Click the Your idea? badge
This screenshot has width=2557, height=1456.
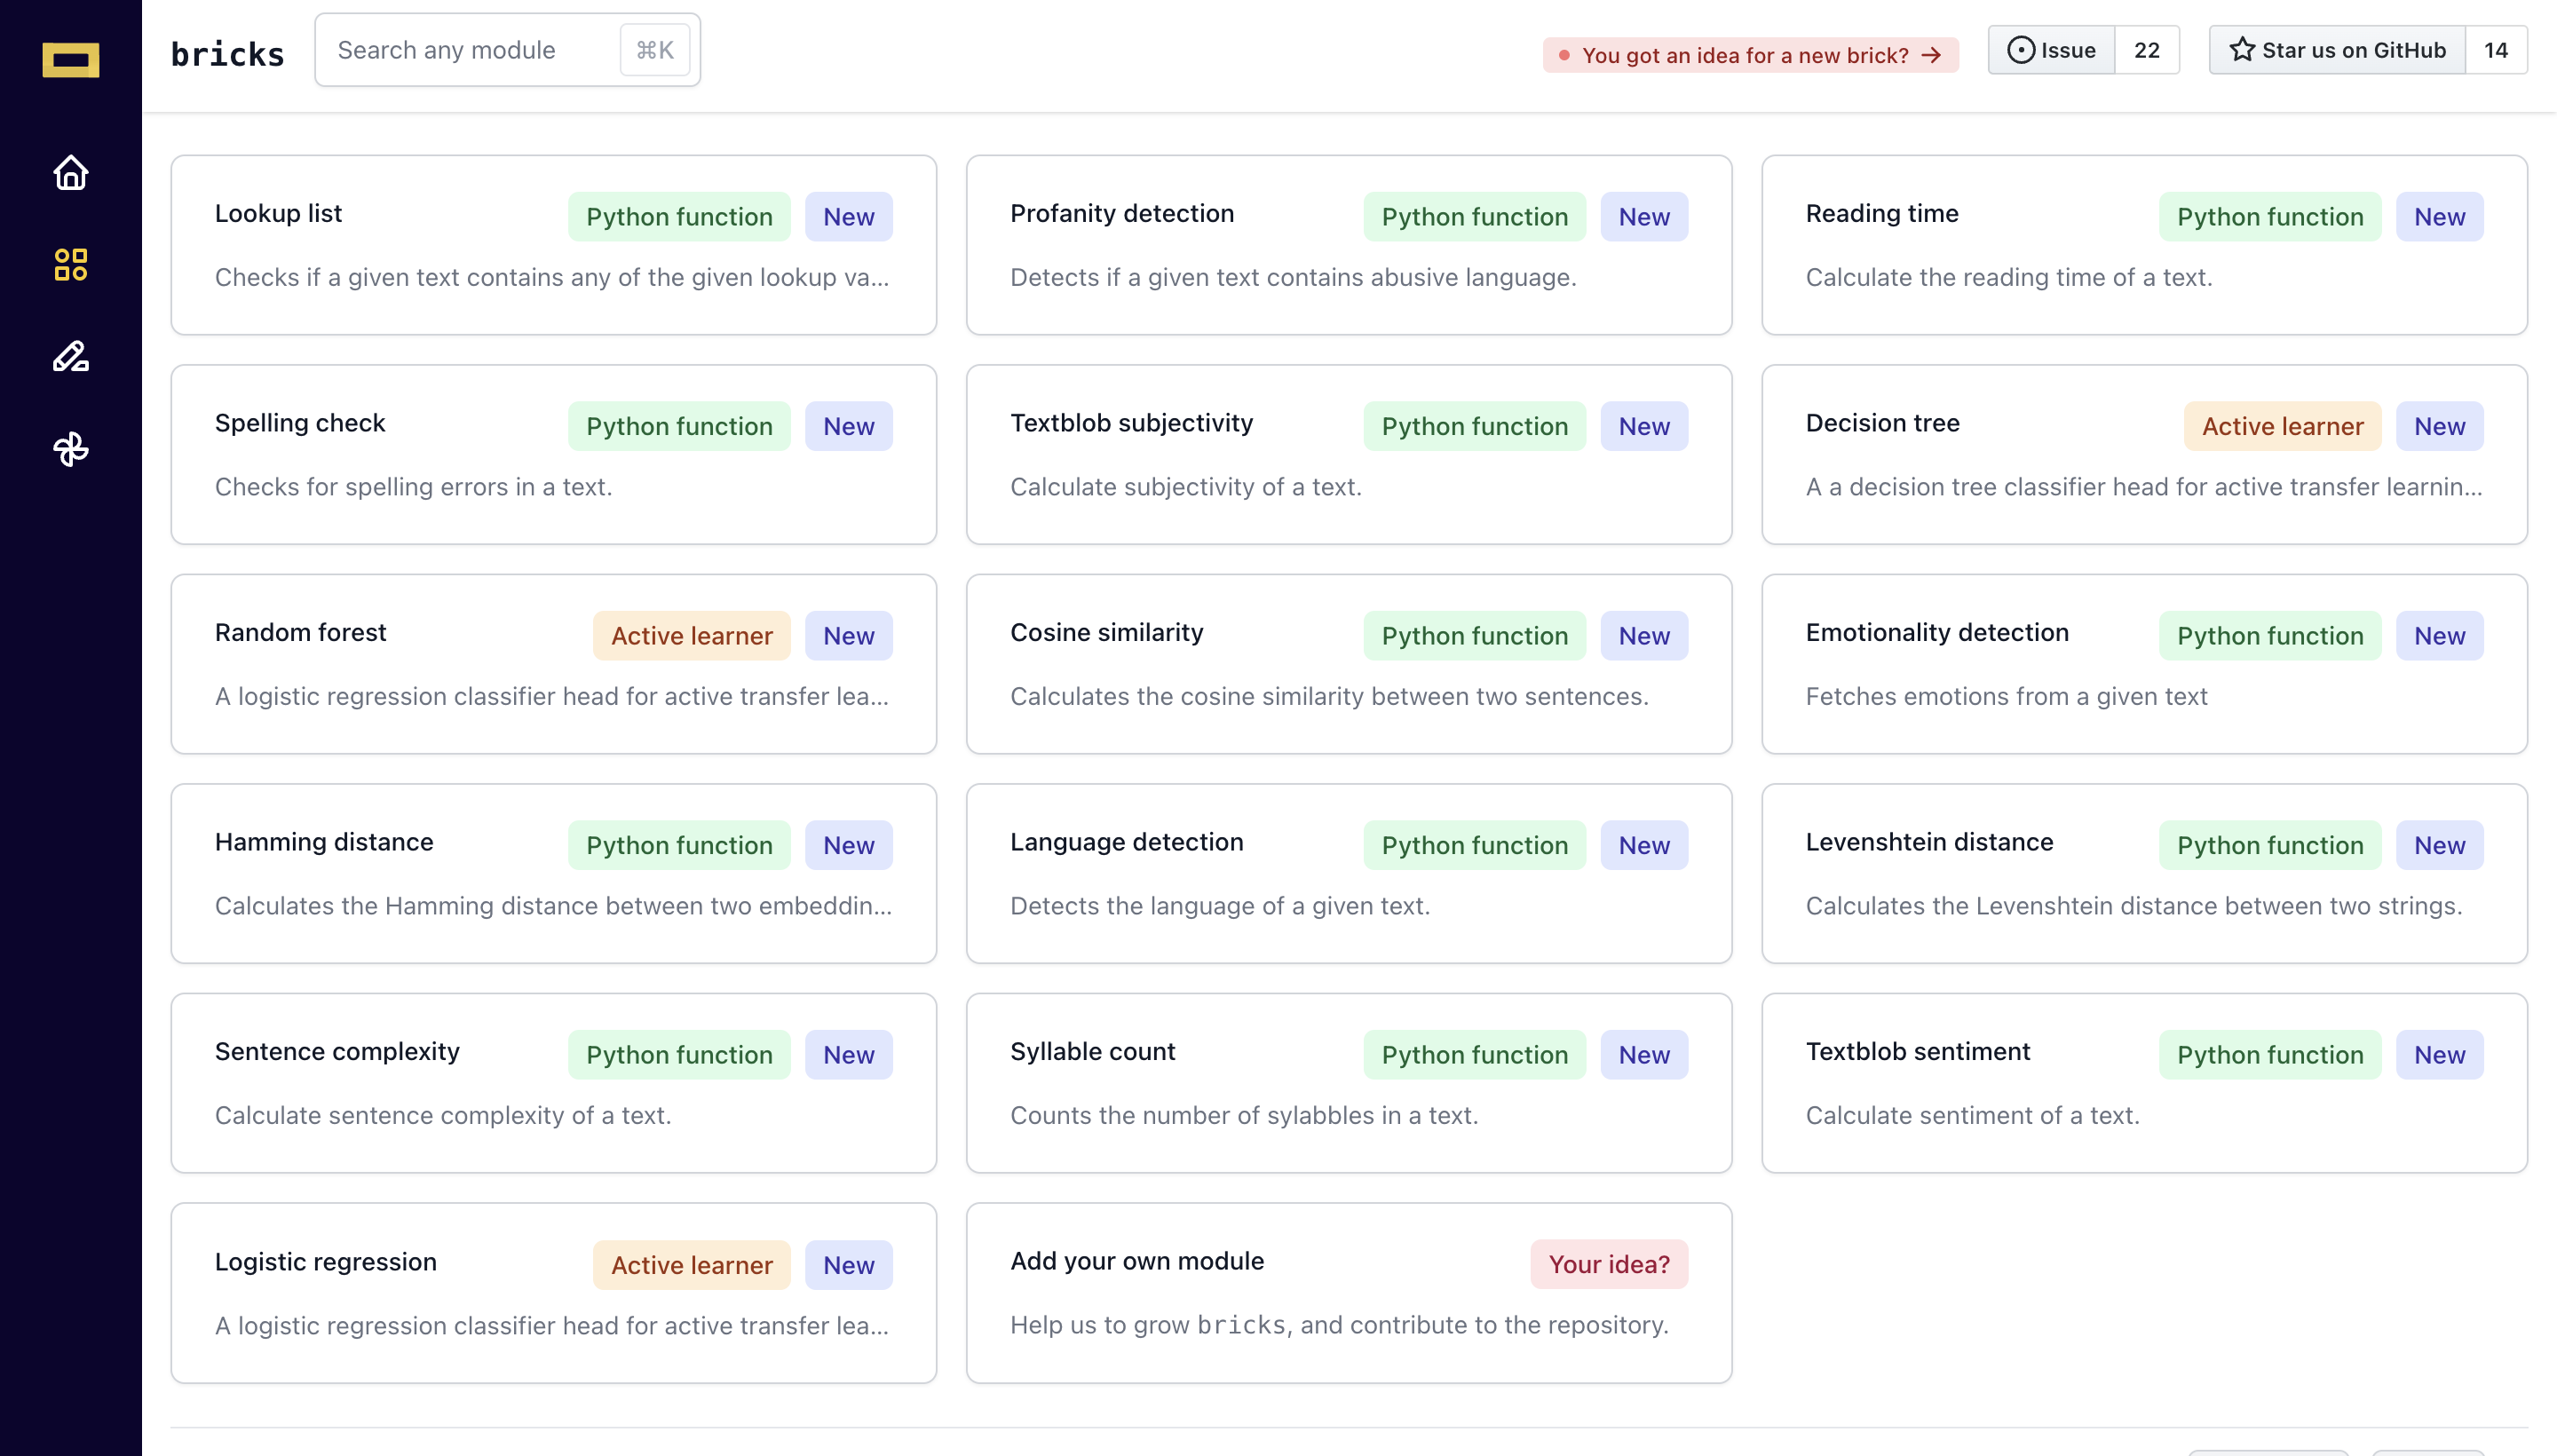click(1608, 1264)
